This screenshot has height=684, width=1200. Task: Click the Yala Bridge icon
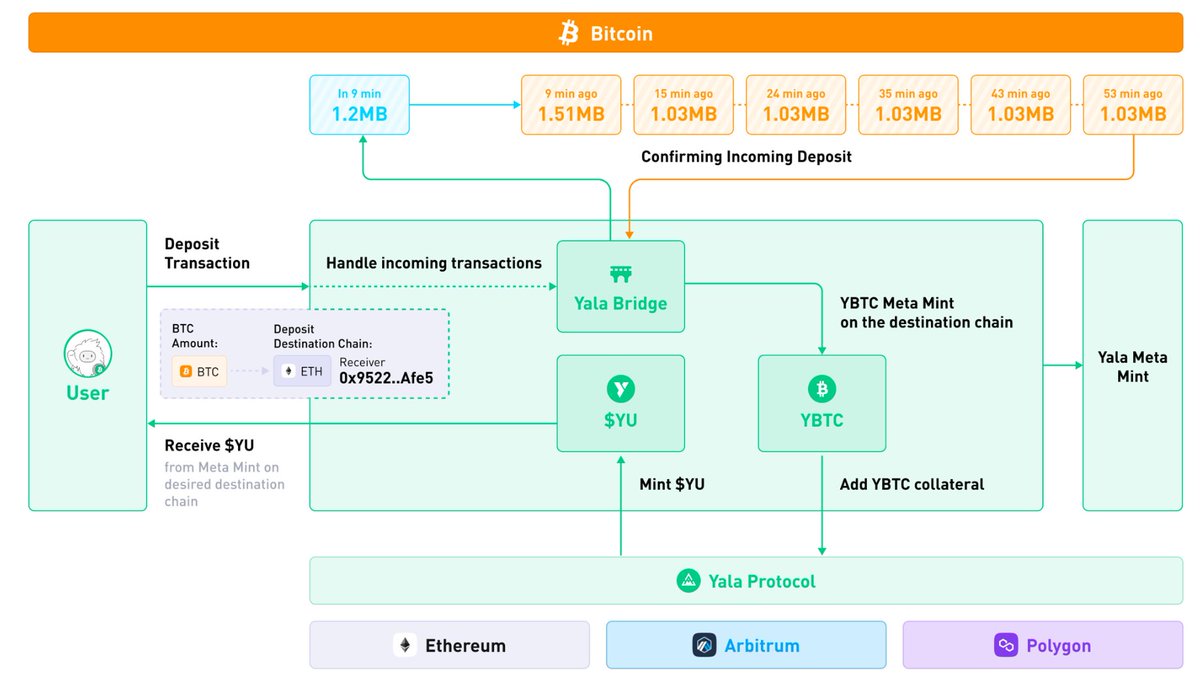[620, 273]
